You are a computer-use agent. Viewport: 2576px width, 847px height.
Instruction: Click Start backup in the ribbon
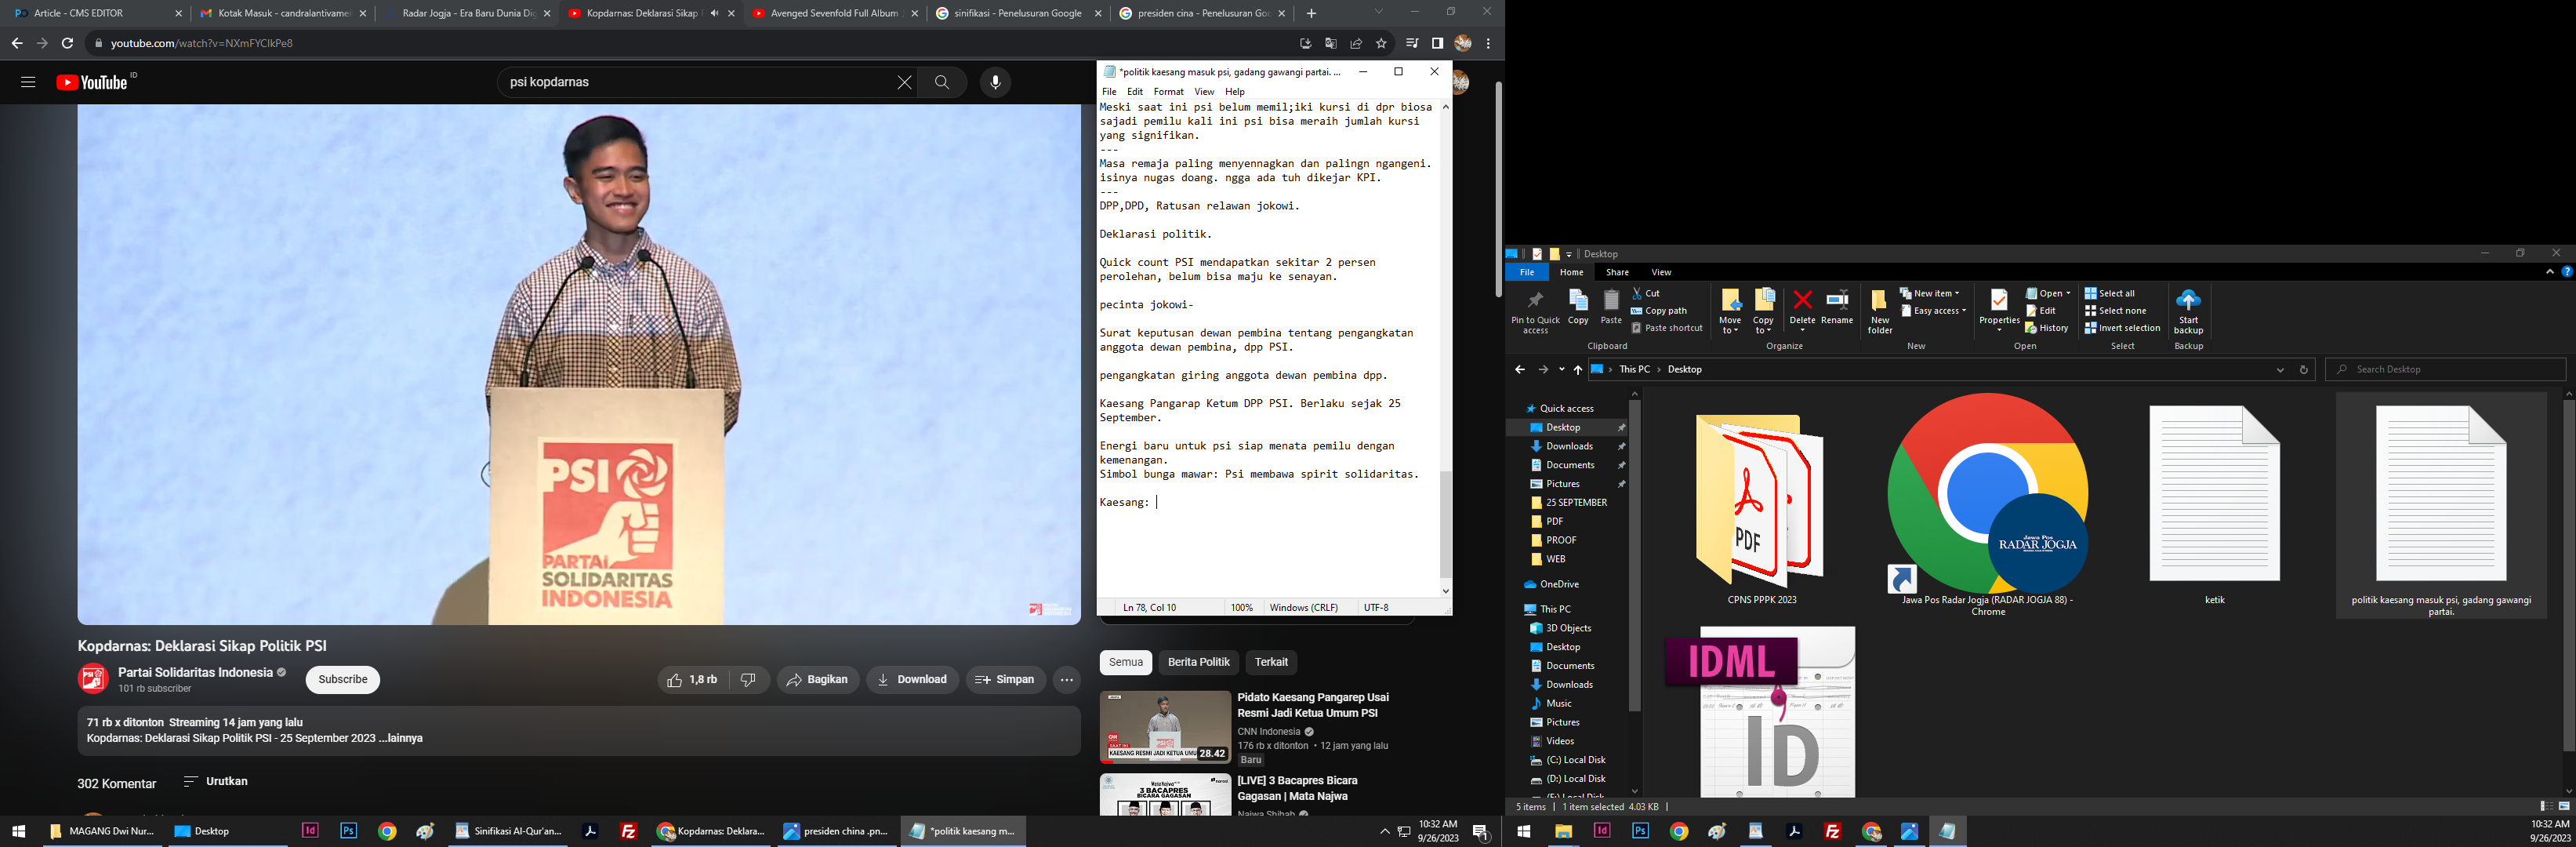tap(2188, 311)
